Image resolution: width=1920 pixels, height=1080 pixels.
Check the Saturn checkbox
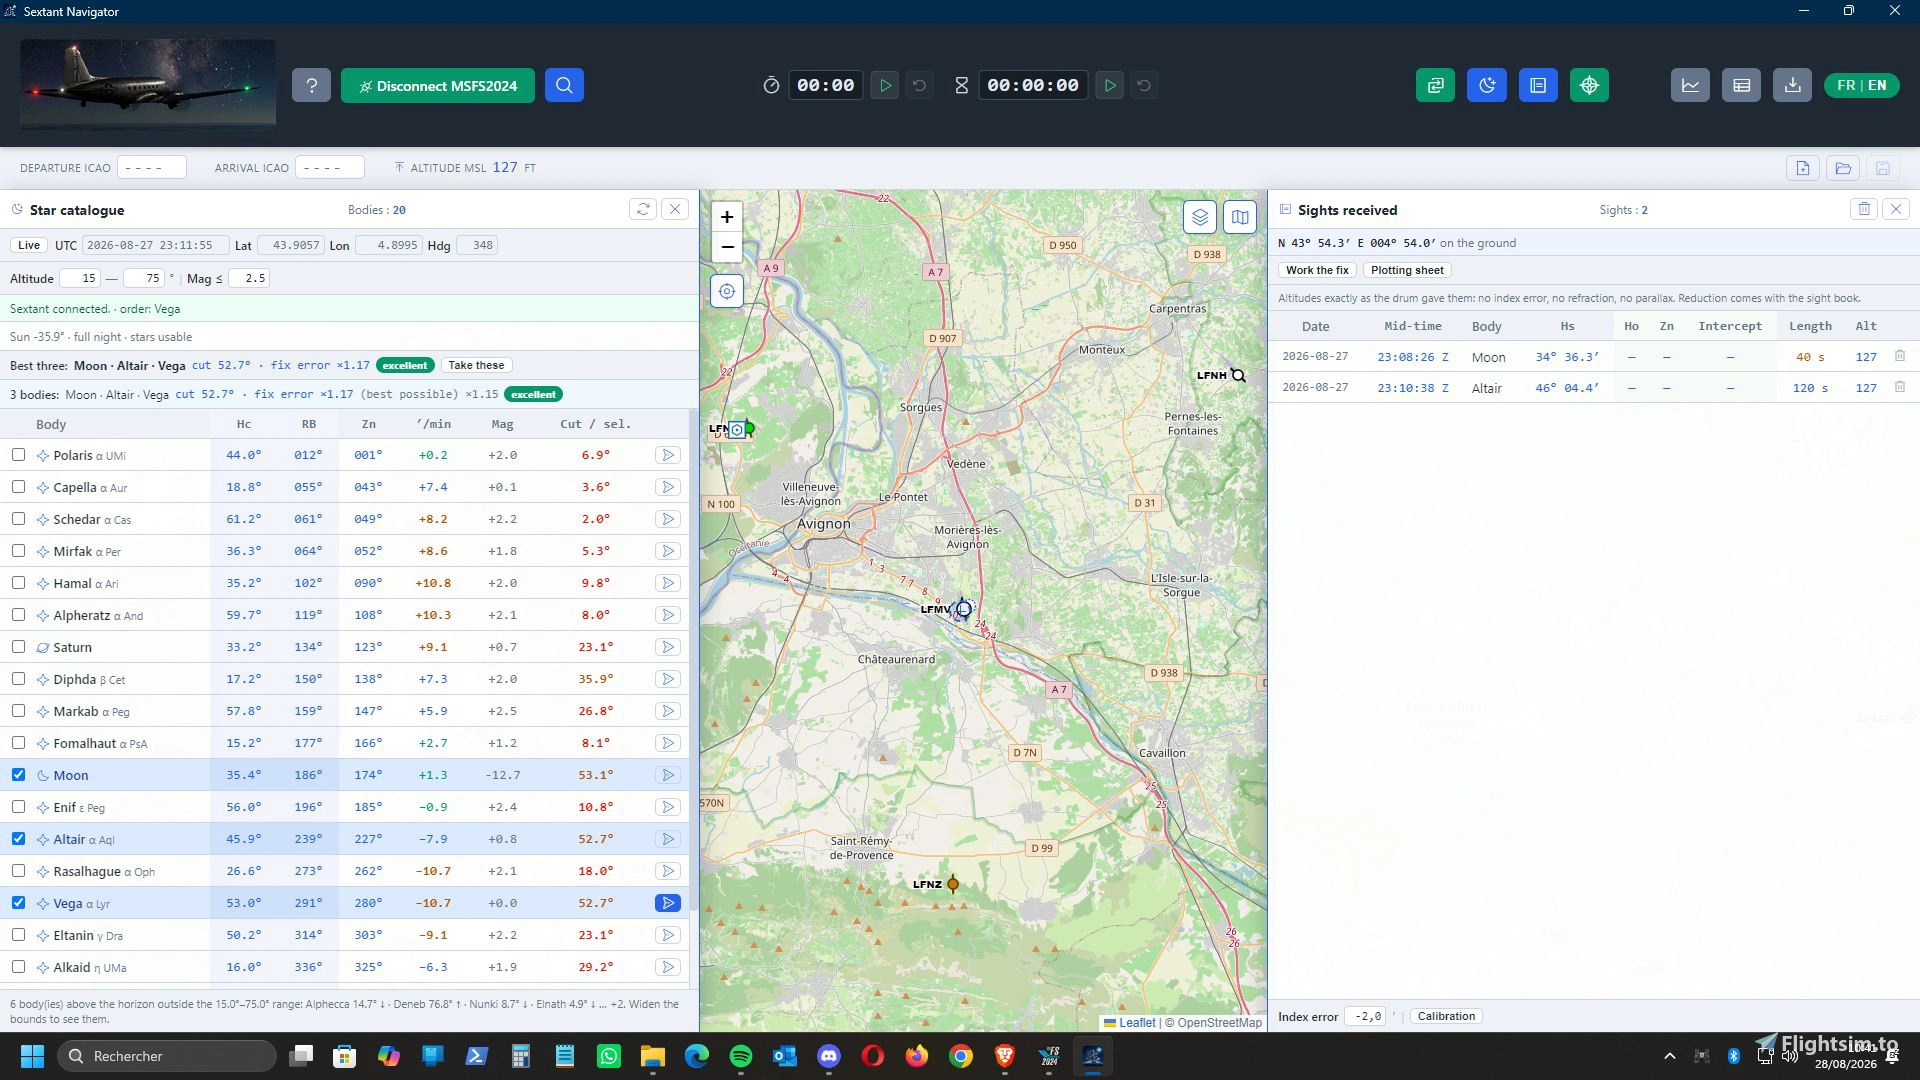point(18,646)
